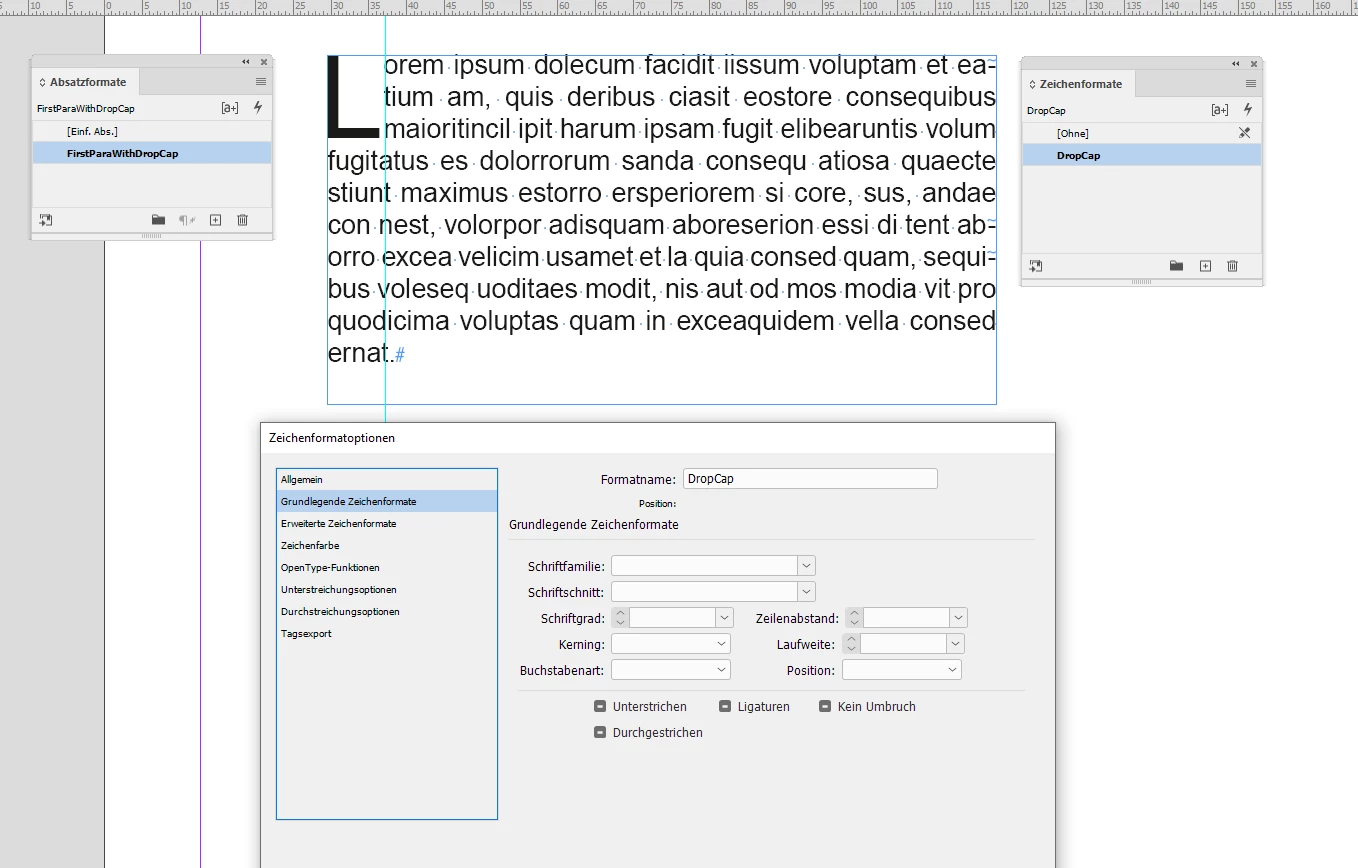Delete the selected character style with the trash icon
The height and width of the screenshot is (868, 1358).
tap(1232, 266)
